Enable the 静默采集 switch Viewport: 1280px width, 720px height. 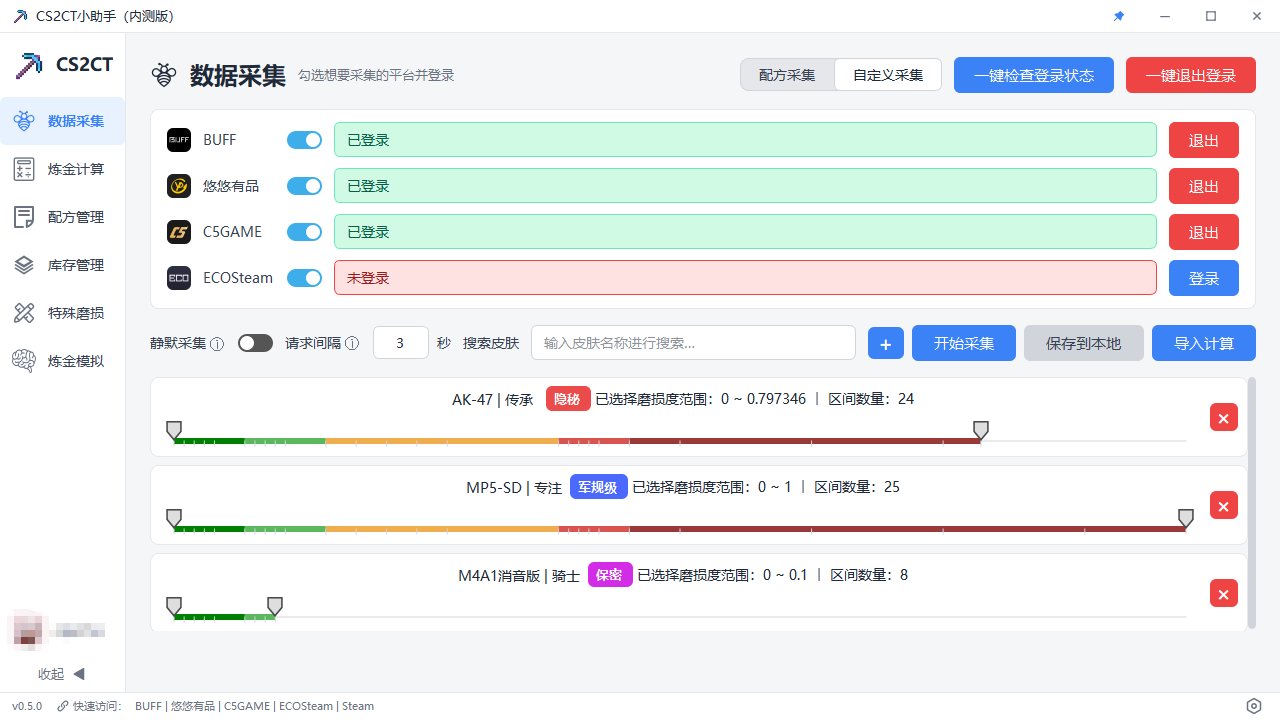tap(255, 343)
